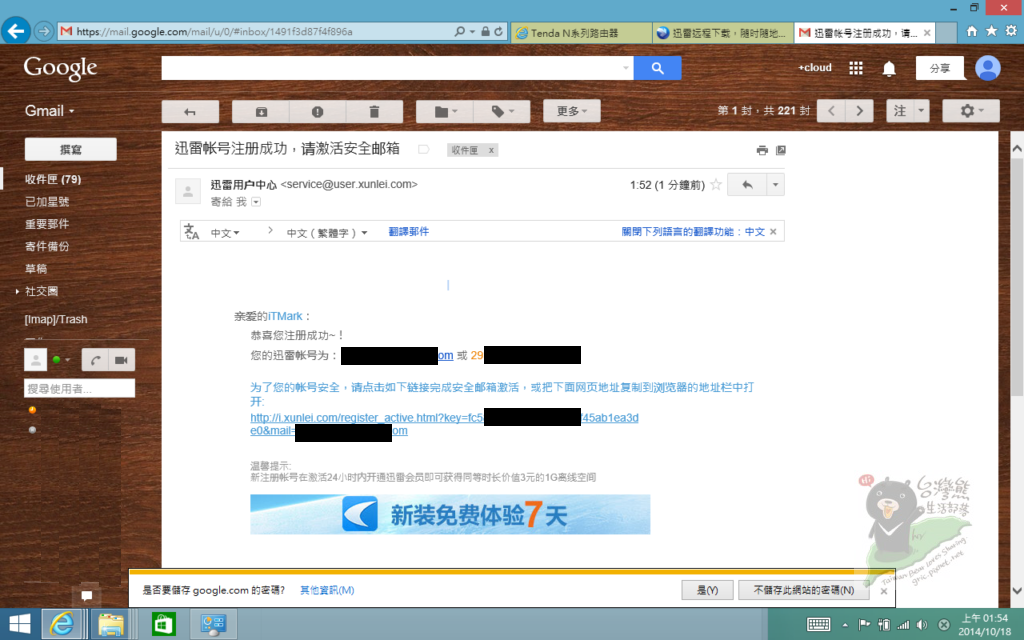
Task: Click the 撰寫 compose button
Action: click(71, 150)
